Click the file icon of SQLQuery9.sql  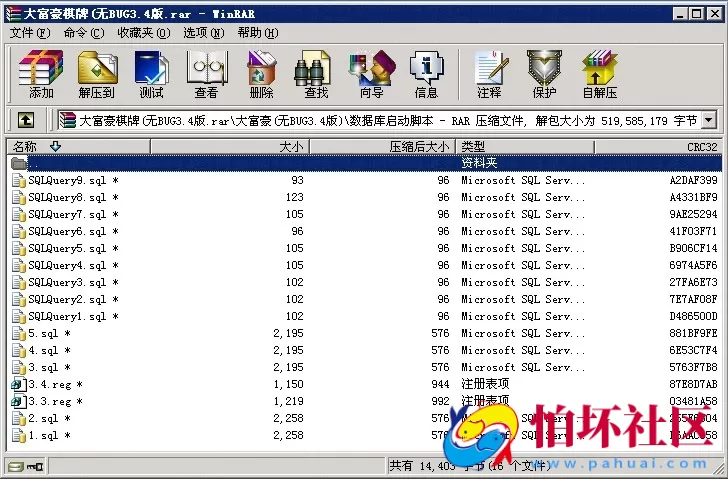(19, 180)
